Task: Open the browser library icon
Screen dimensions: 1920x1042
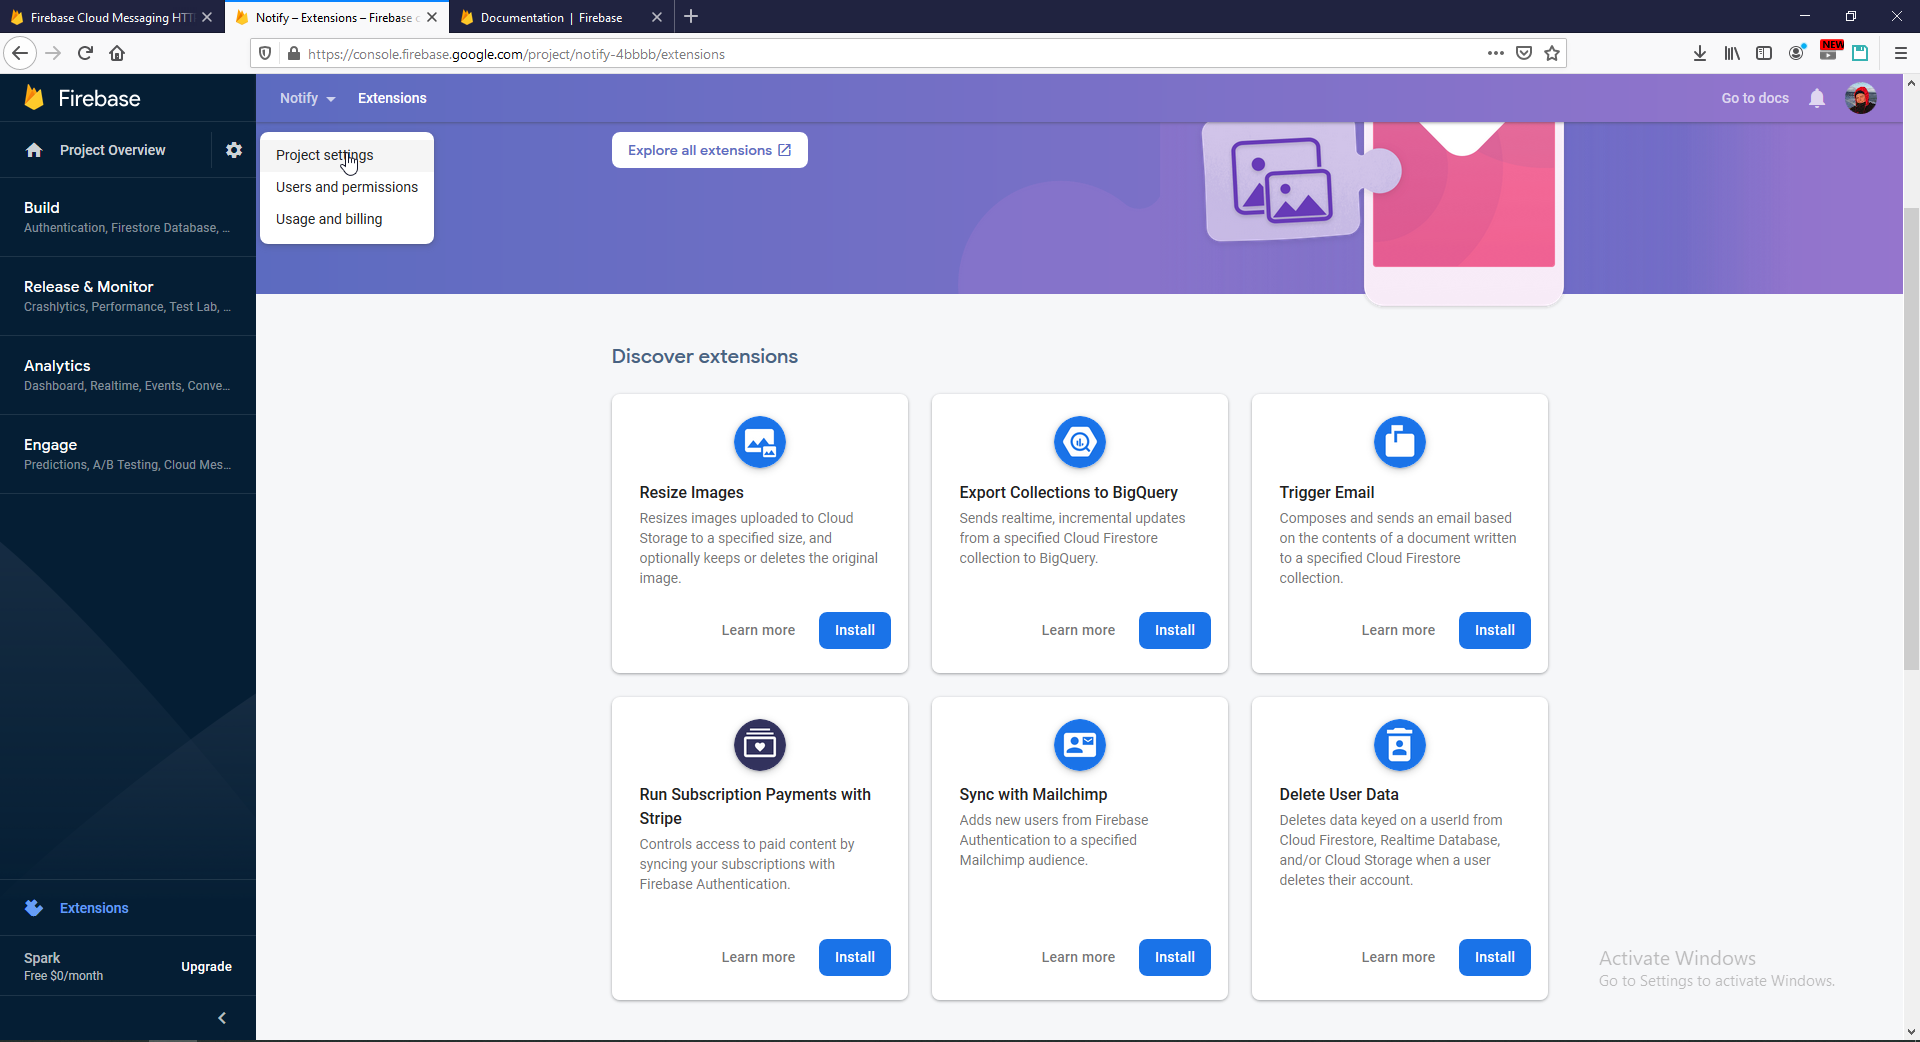Action: tap(1732, 53)
